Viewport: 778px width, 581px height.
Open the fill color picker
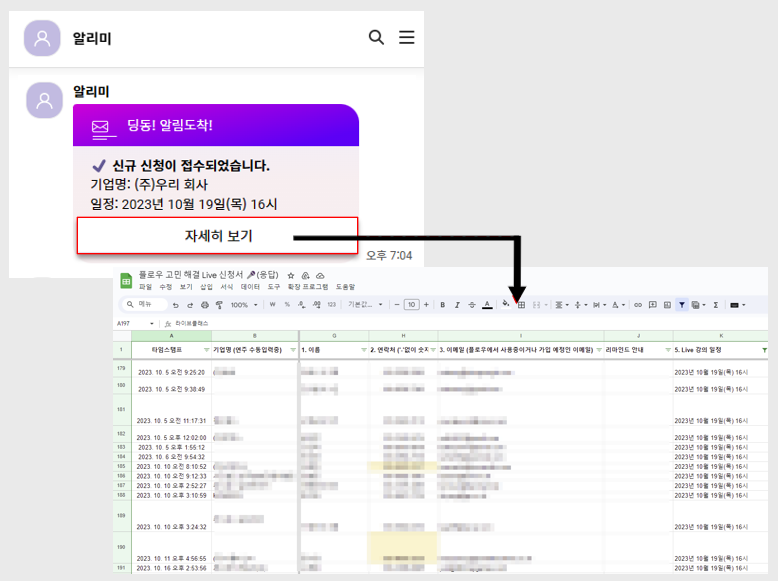tap(506, 304)
